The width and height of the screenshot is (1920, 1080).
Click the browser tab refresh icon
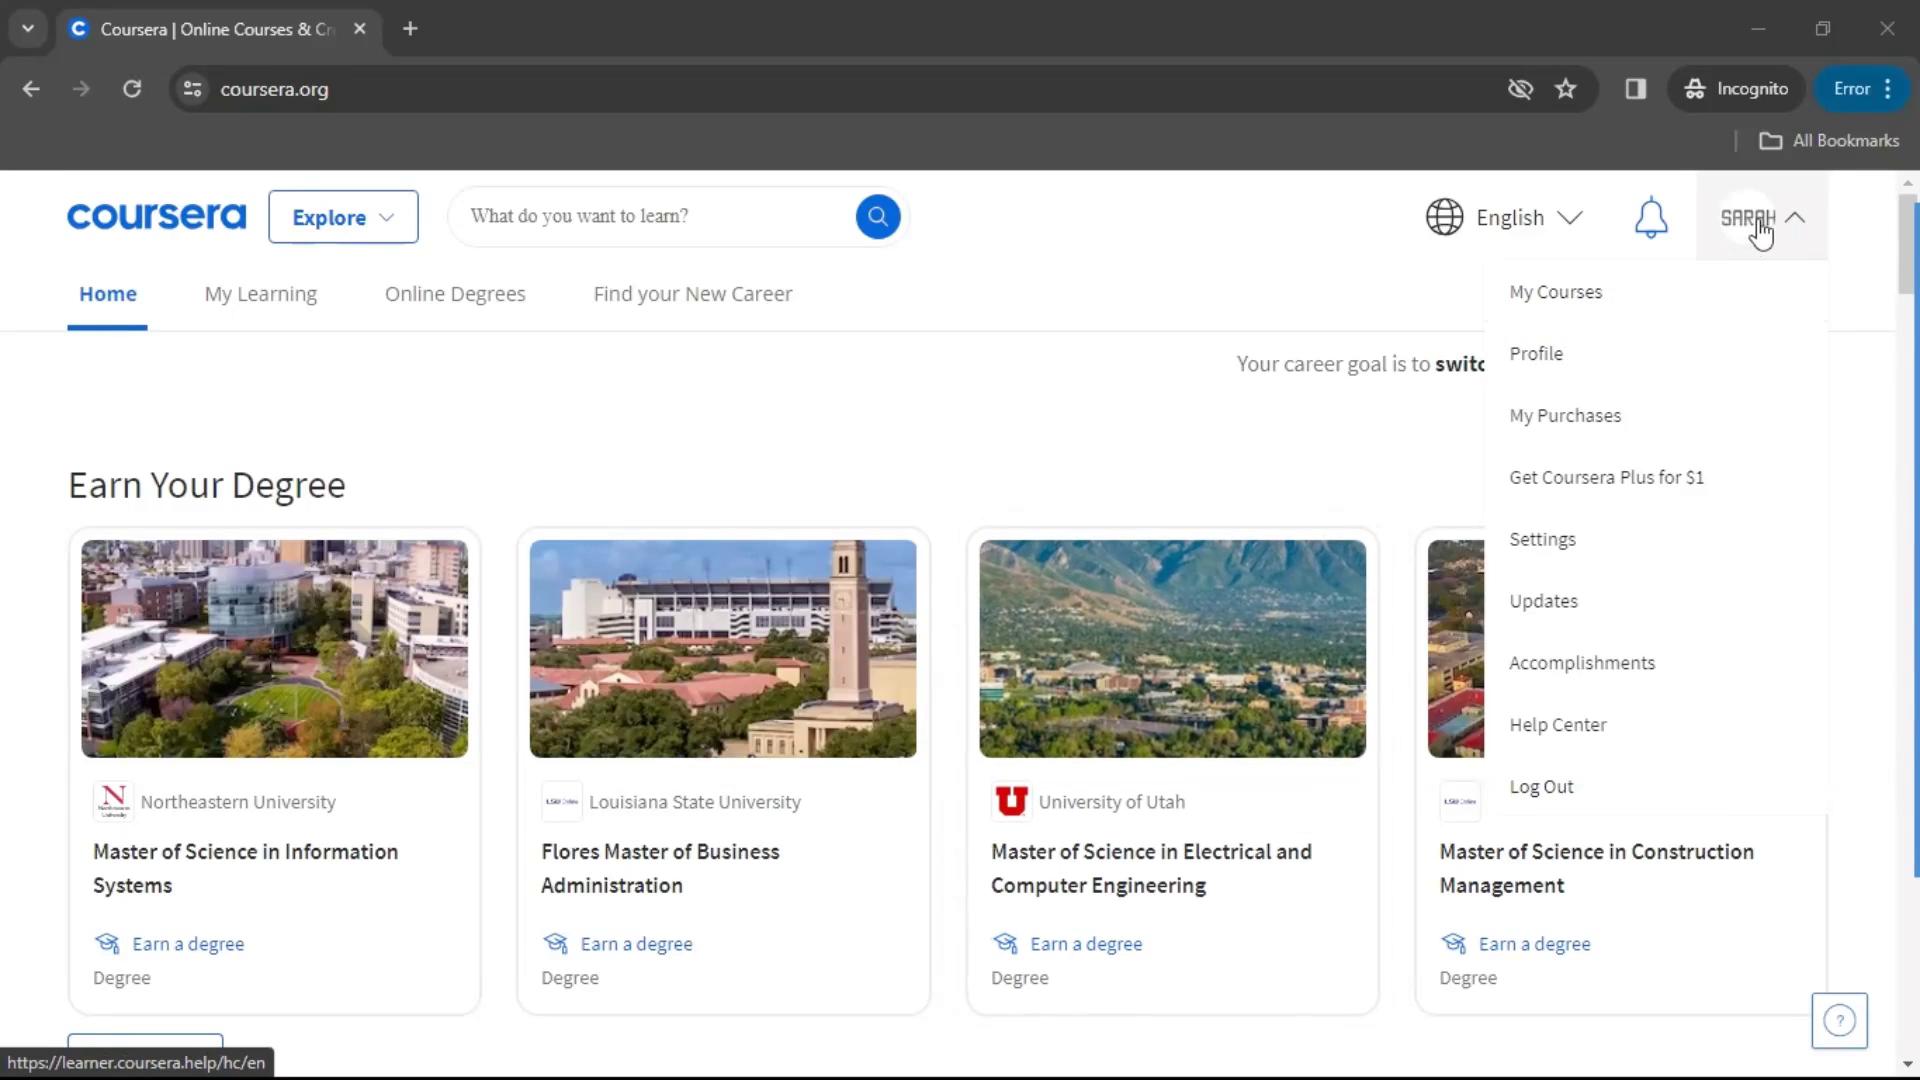[x=132, y=88]
